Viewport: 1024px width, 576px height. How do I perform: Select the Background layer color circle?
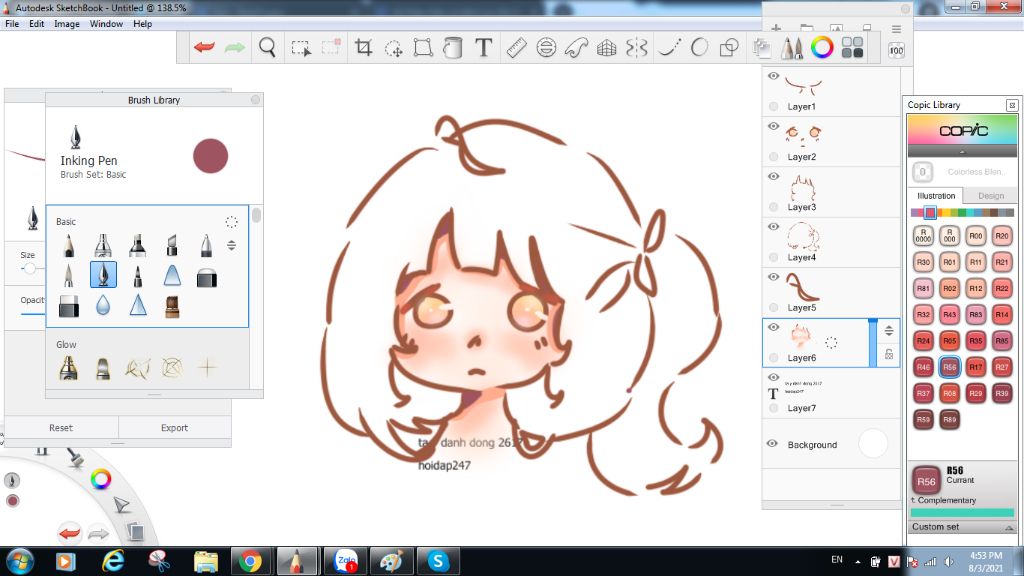click(x=873, y=444)
